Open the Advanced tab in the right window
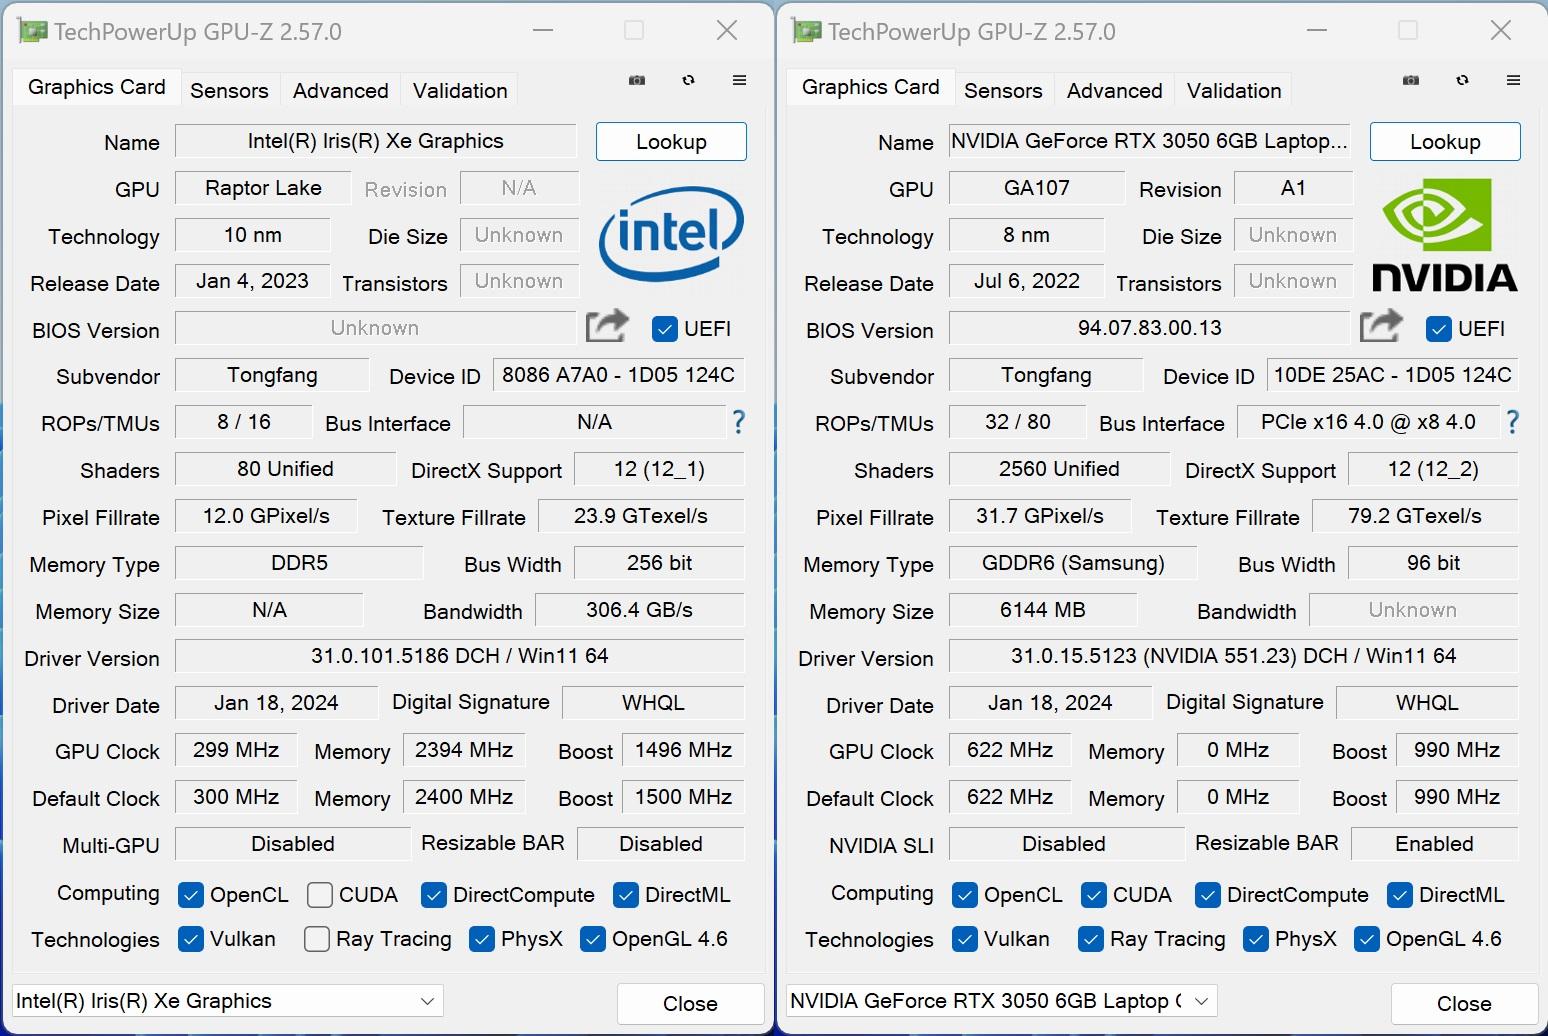The height and width of the screenshot is (1036, 1548). 1114,90
